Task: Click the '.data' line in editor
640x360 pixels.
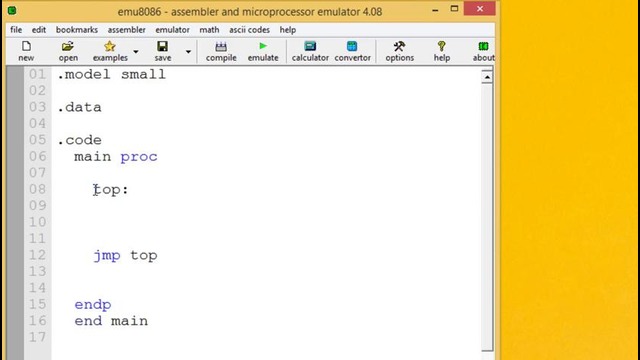Action: [79, 107]
